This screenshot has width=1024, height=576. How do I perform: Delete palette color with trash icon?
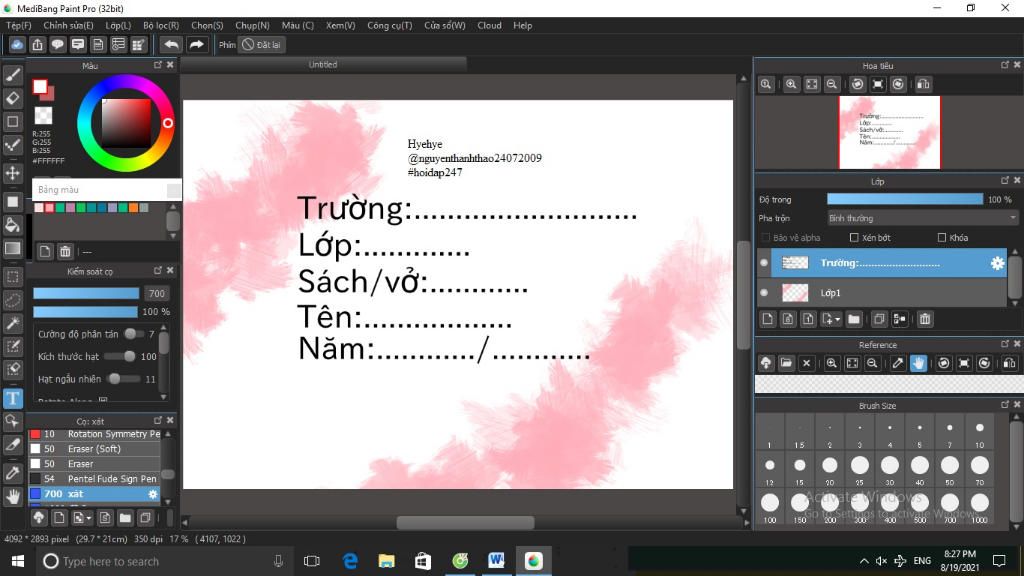point(65,251)
